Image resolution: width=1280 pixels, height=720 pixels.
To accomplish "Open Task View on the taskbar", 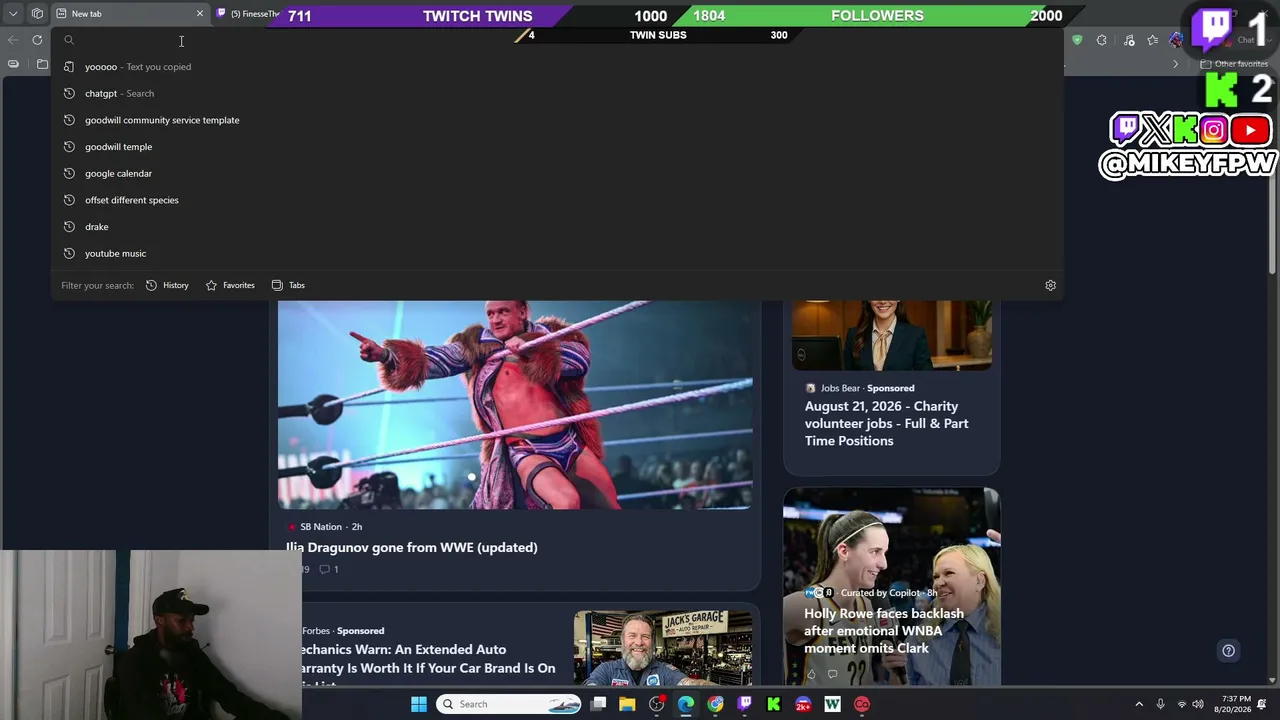I will point(598,704).
